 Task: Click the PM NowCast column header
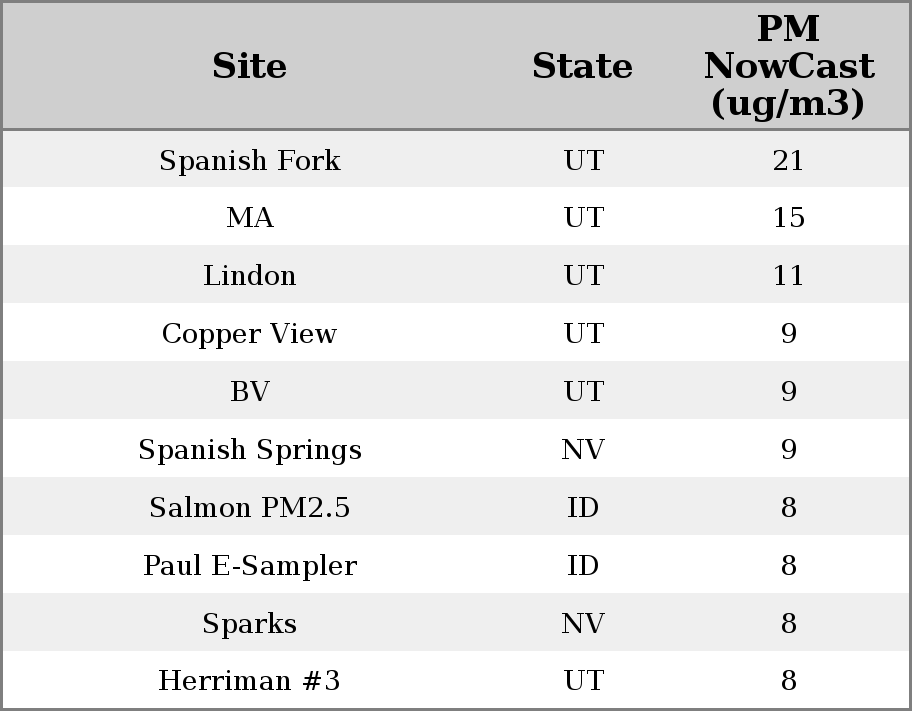tap(788, 66)
